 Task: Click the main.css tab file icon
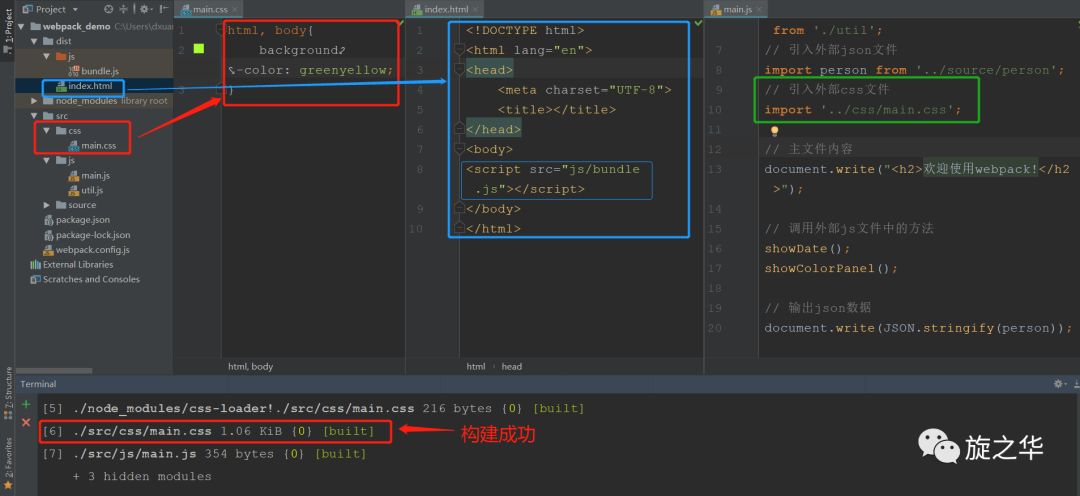pos(185,10)
